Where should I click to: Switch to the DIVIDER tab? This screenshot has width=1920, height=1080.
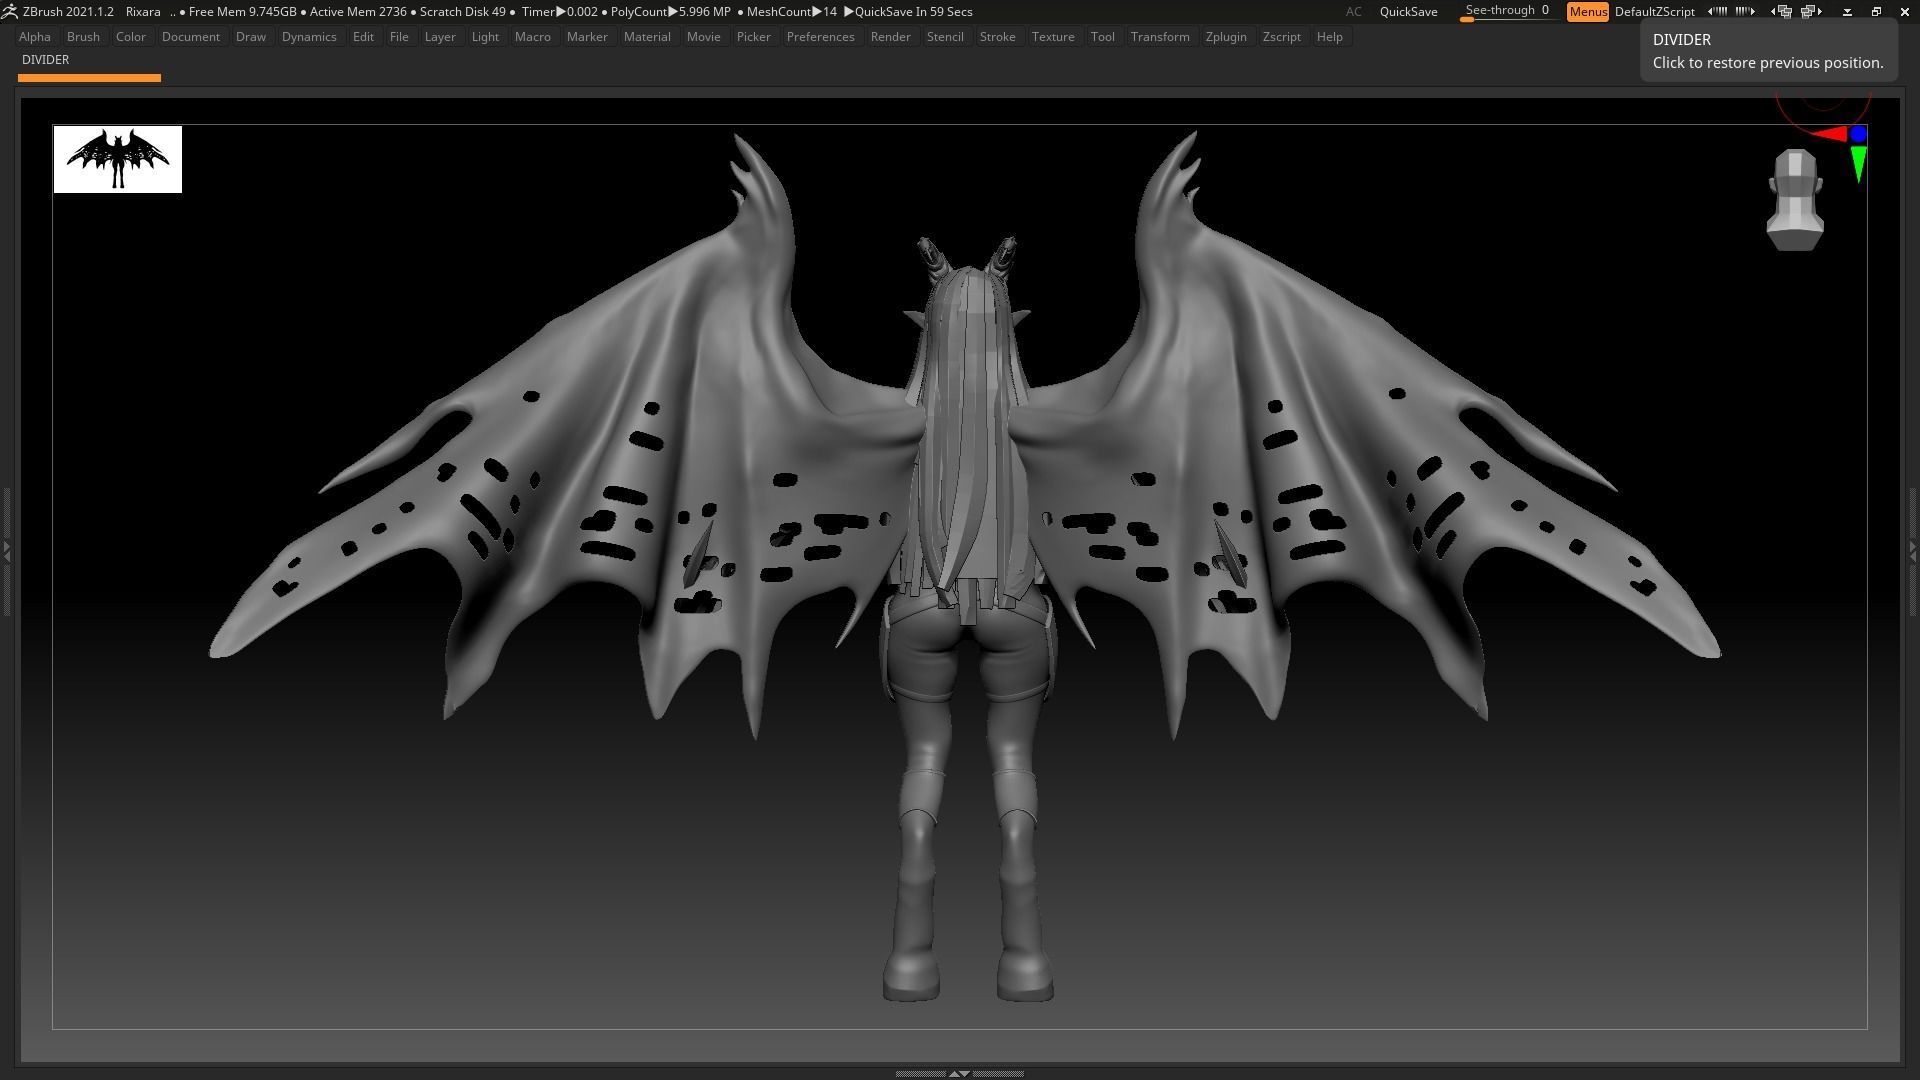(45, 60)
